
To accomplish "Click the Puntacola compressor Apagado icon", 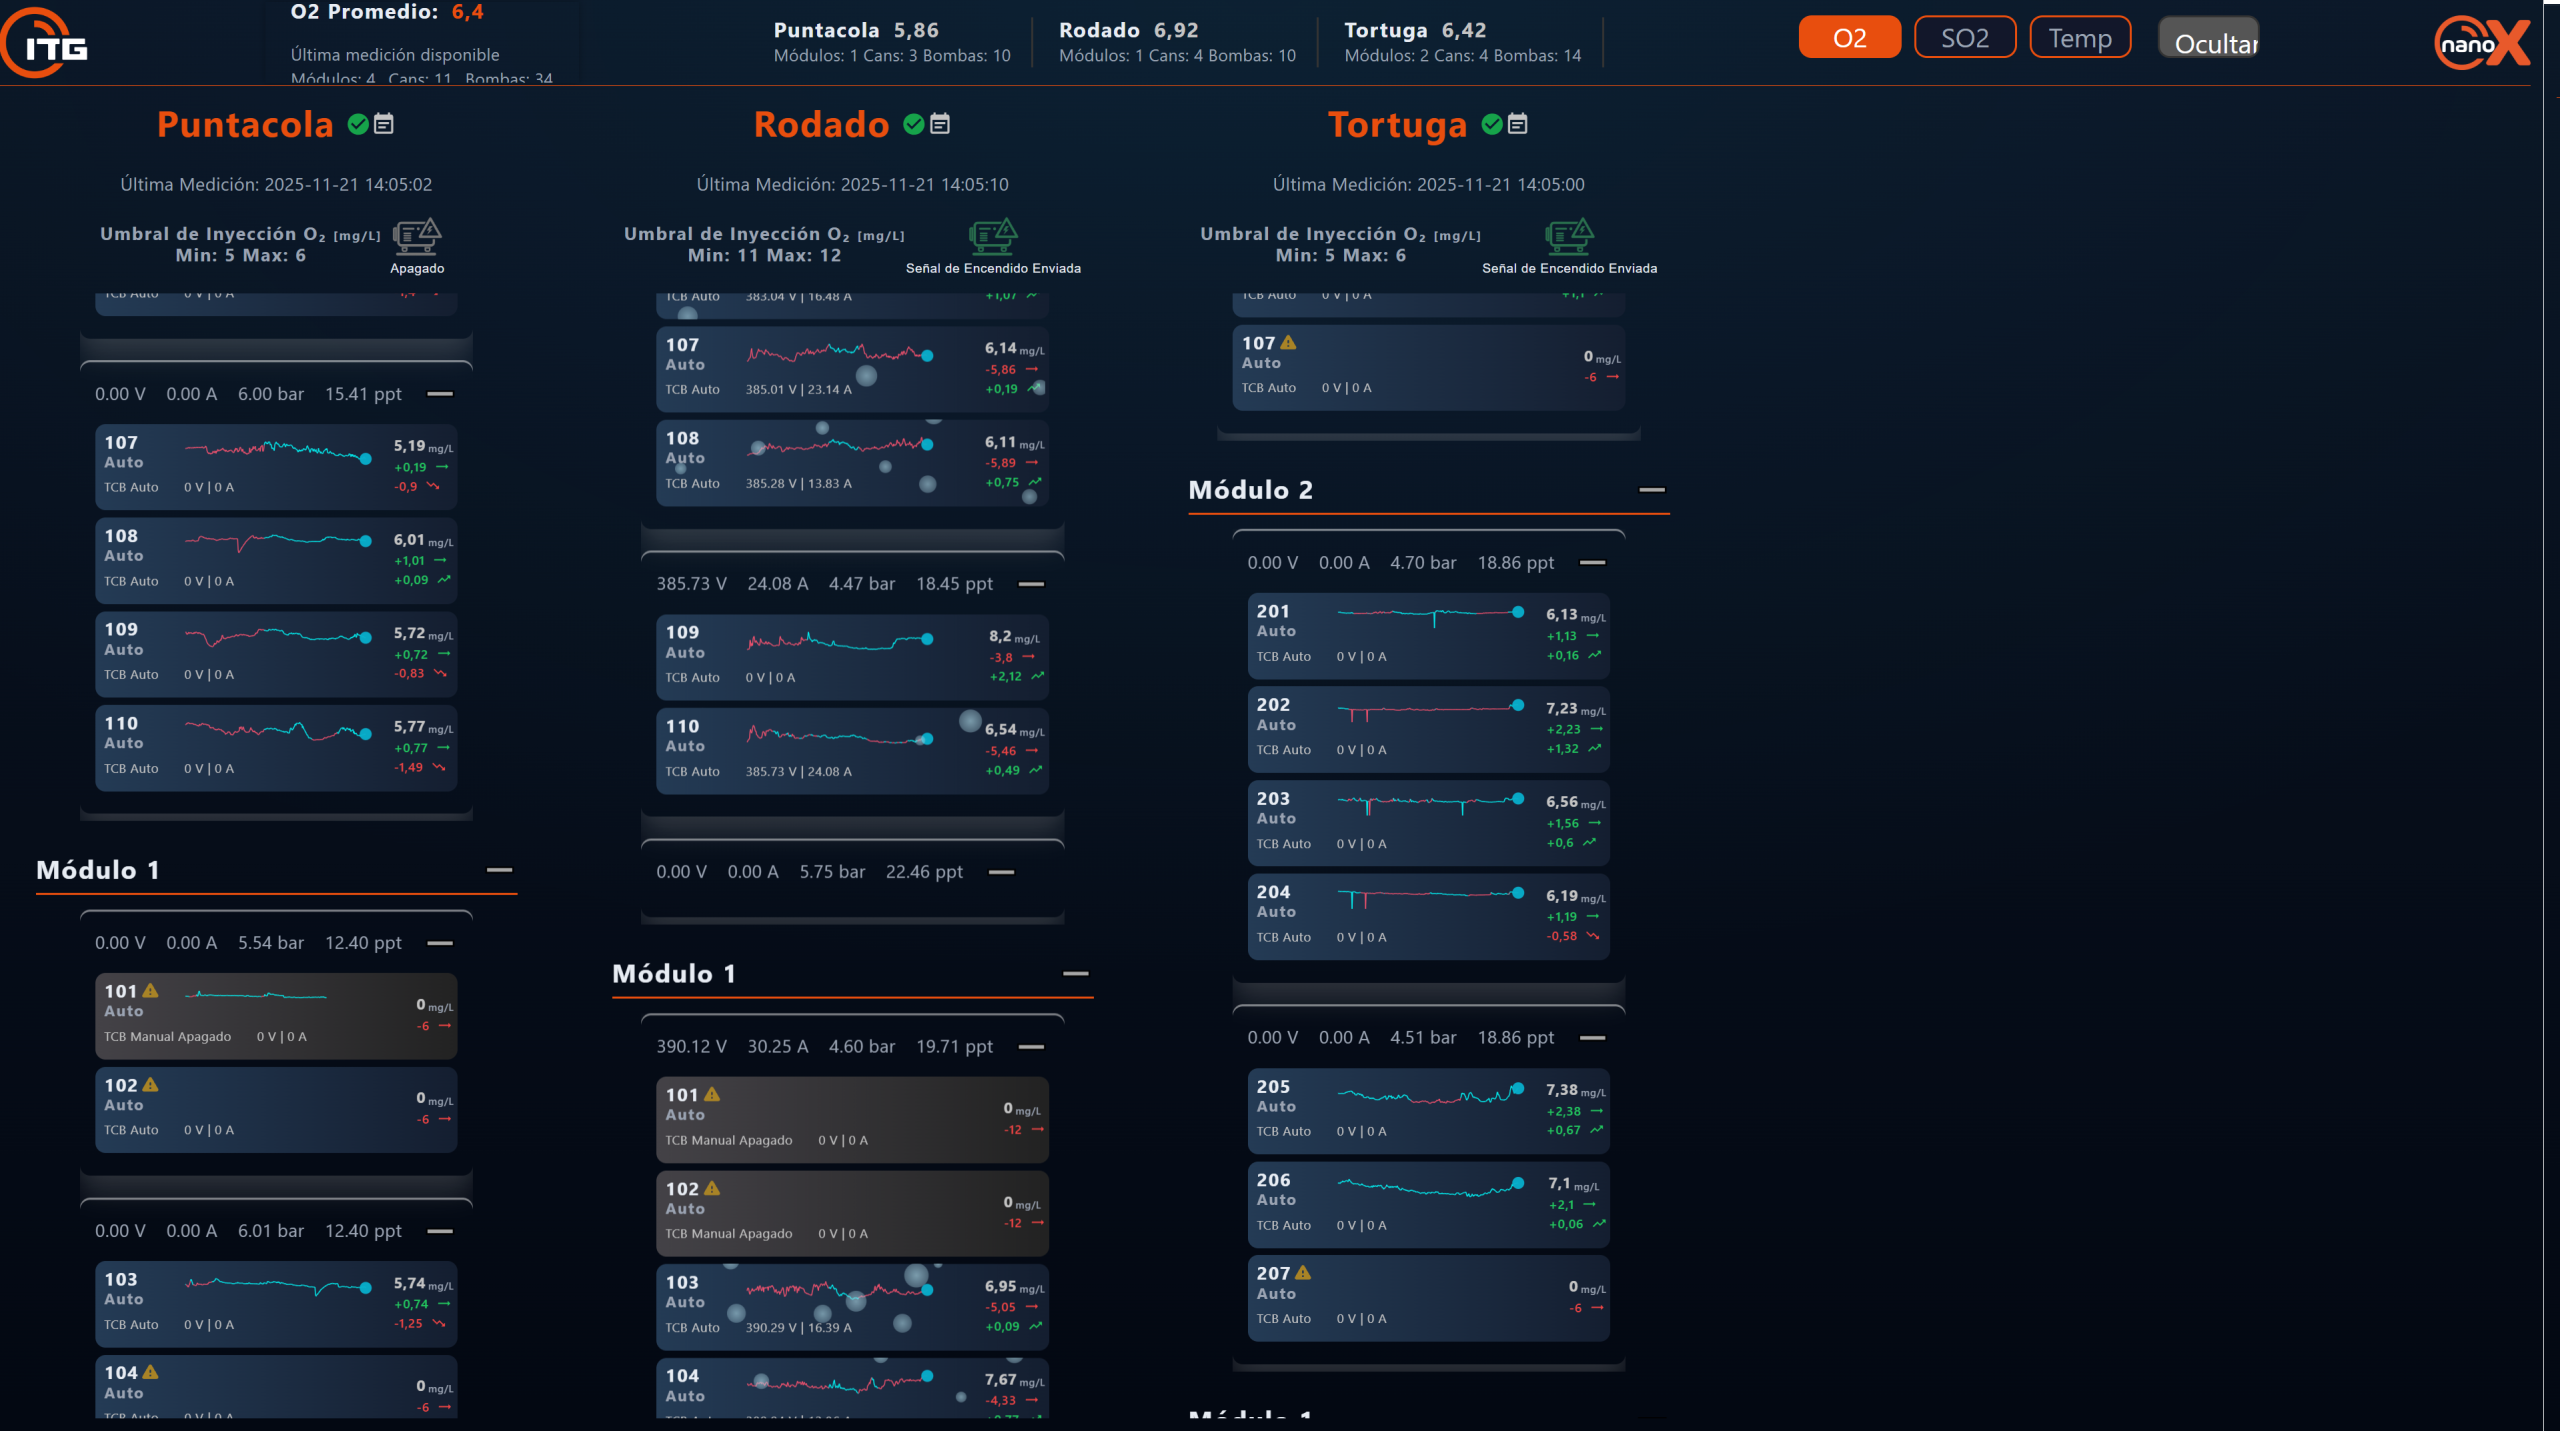I will (416, 237).
